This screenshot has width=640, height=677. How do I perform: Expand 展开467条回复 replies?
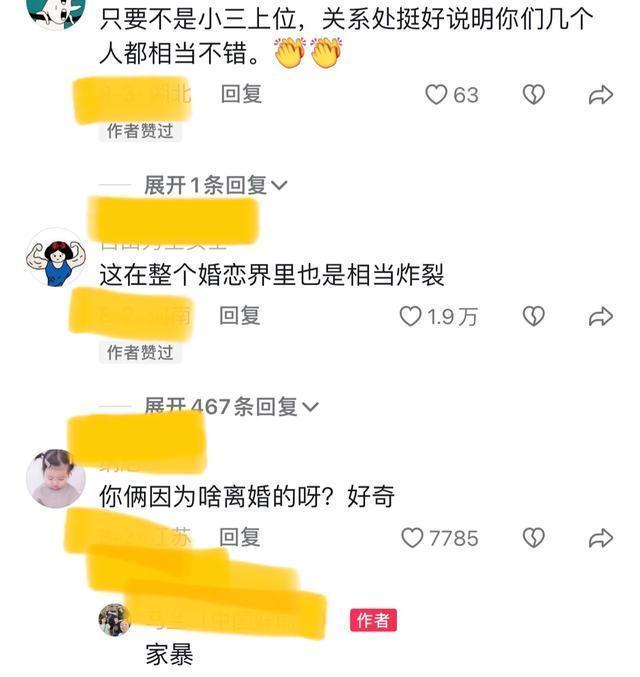click(x=231, y=406)
